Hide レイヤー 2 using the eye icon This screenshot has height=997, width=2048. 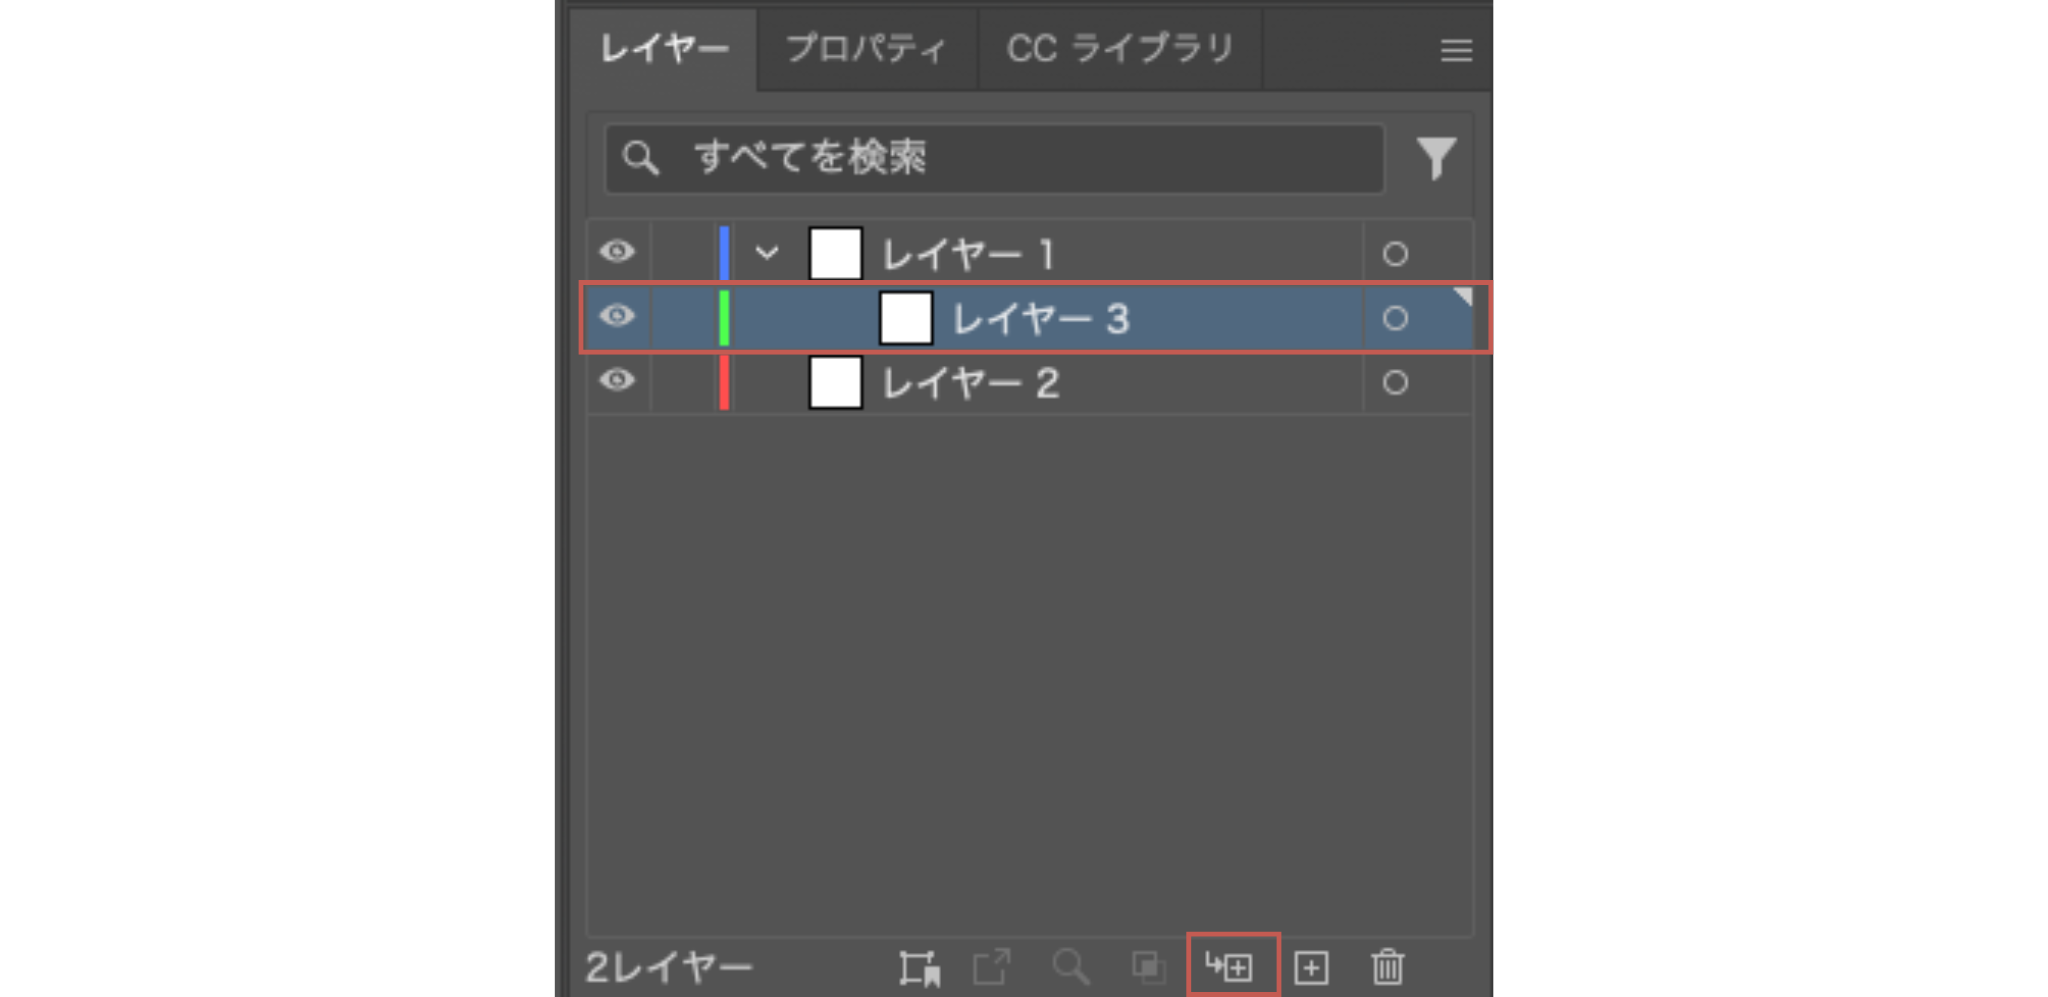[x=617, y=383]
